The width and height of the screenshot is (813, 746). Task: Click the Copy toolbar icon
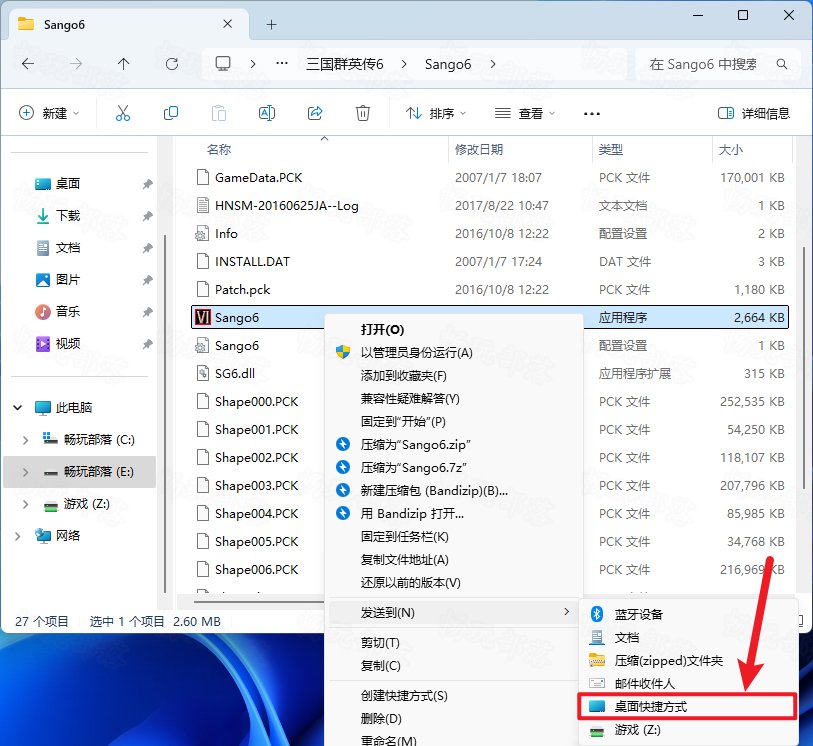pos(171,113)
